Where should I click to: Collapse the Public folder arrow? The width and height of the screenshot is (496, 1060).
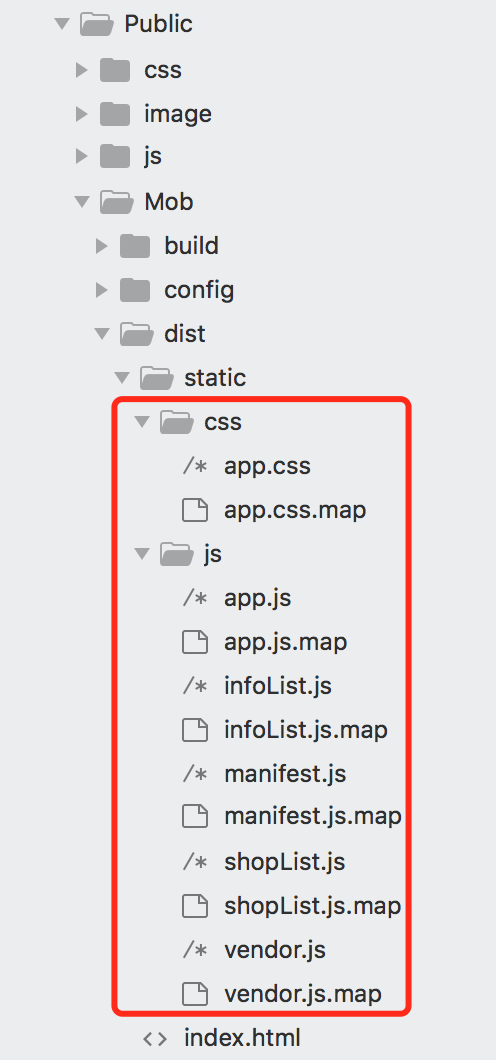pyautogui.click(x=62, y=24)
